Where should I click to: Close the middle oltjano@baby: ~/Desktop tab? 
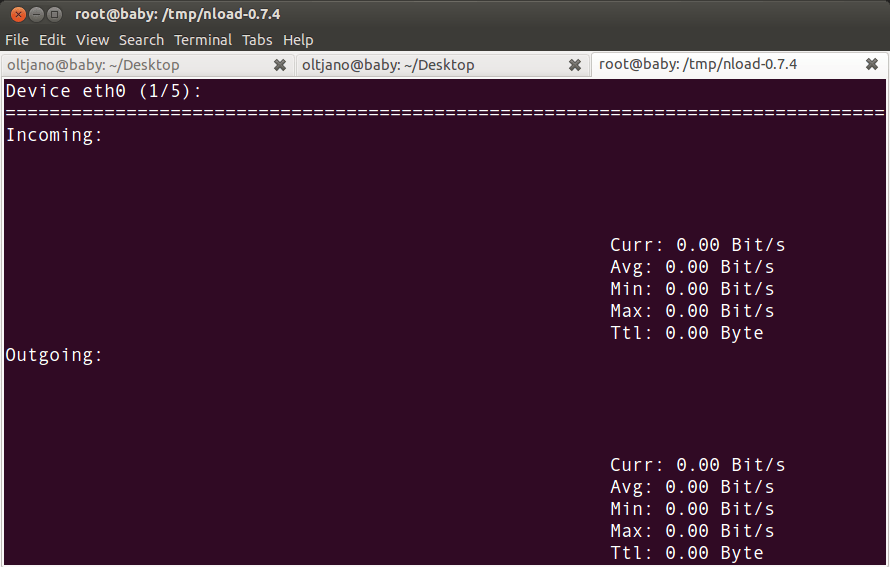pos(575,65)
